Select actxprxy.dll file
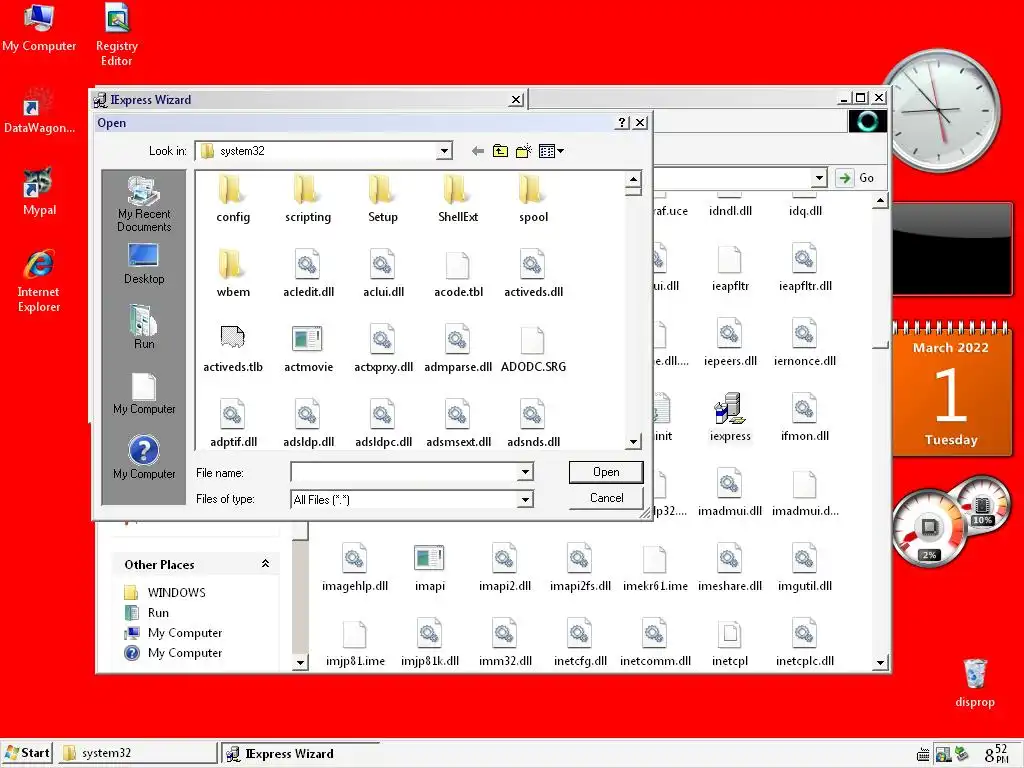 click(x=383, y=348)
